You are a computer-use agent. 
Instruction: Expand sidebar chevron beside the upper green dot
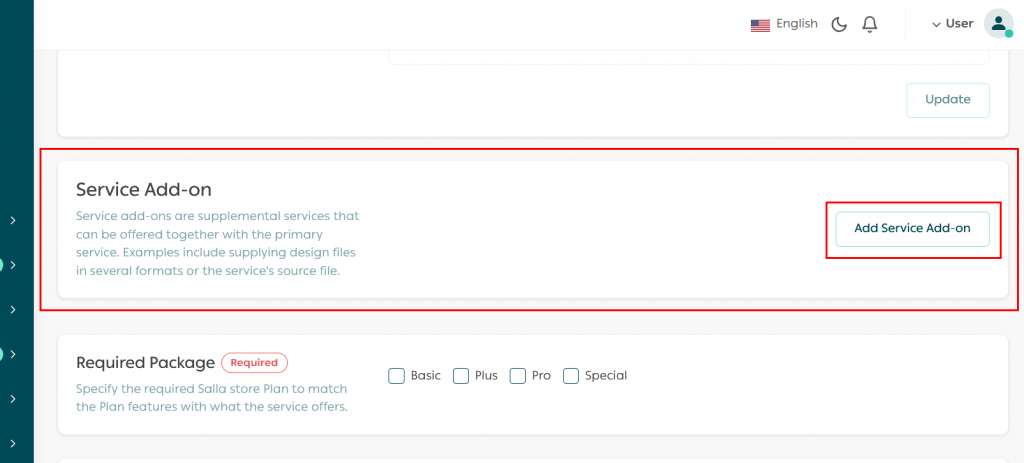13,265
